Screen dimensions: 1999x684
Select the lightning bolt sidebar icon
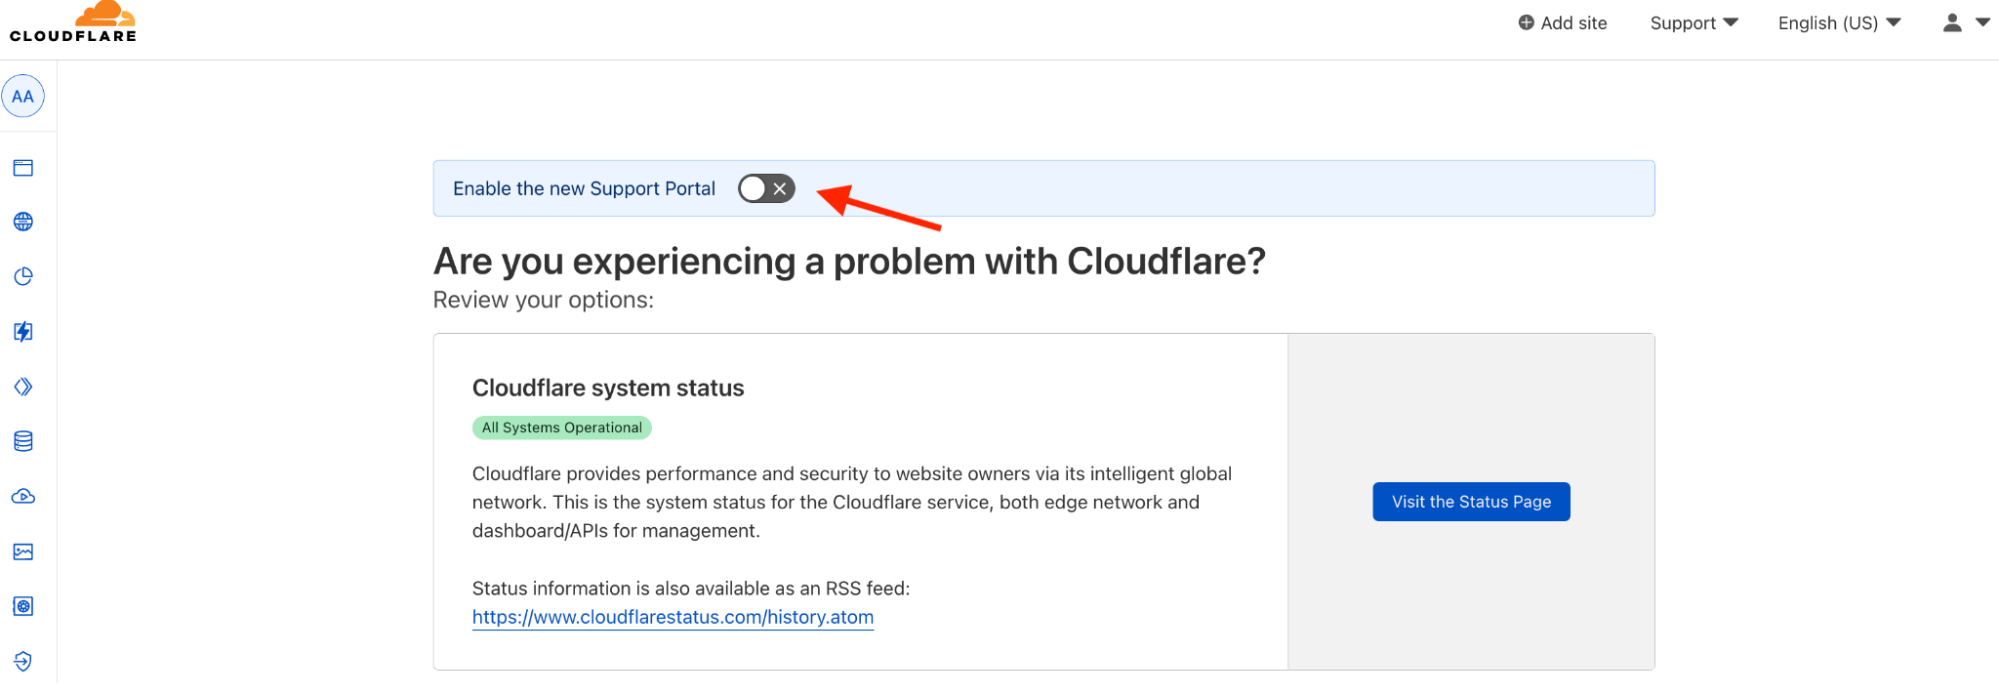[23, 332]
